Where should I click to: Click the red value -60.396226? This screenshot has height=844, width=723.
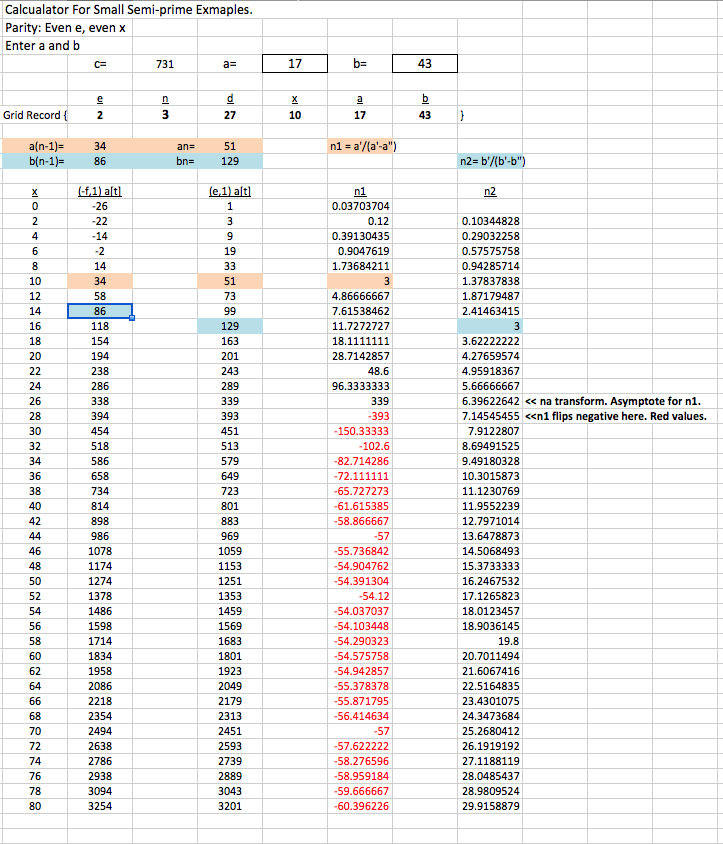(360, 806)
